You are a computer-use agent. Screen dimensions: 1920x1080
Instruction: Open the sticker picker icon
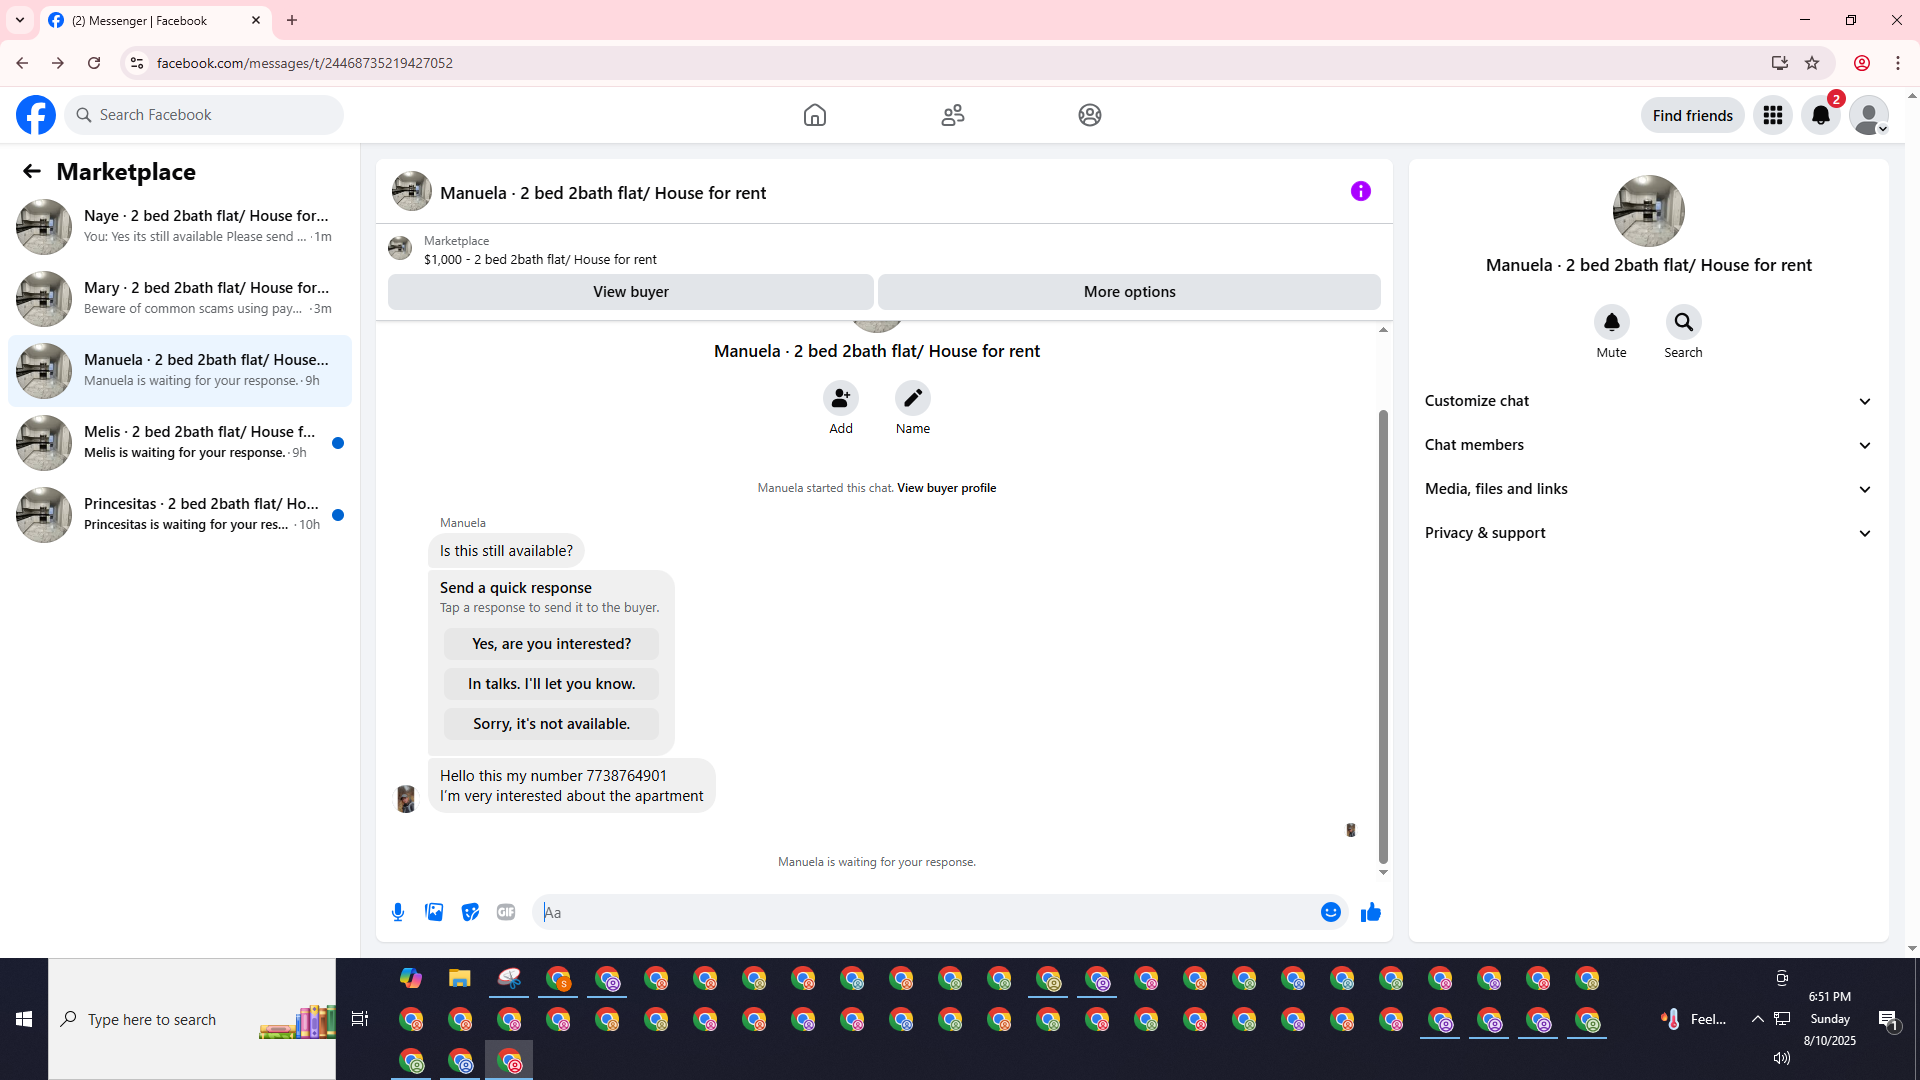pos(470,912)
